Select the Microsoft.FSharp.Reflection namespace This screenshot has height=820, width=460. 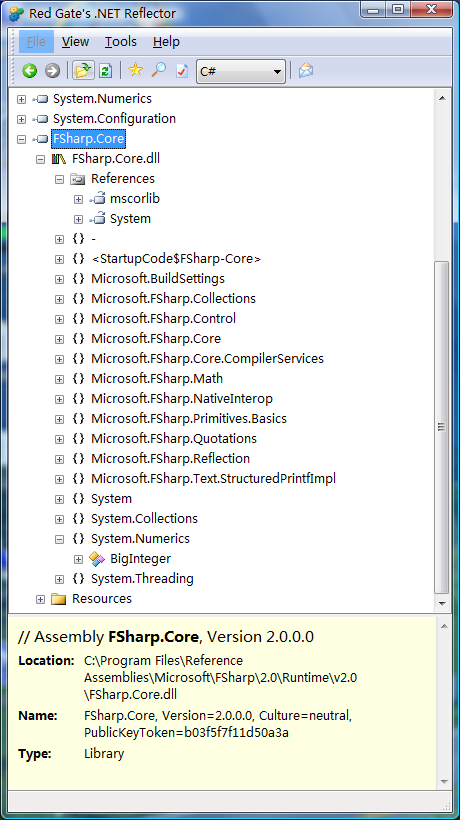[170, 459]
